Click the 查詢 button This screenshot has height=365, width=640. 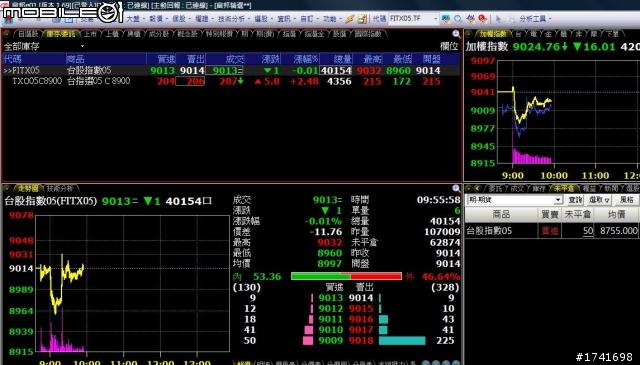click(x=575, y=200)
